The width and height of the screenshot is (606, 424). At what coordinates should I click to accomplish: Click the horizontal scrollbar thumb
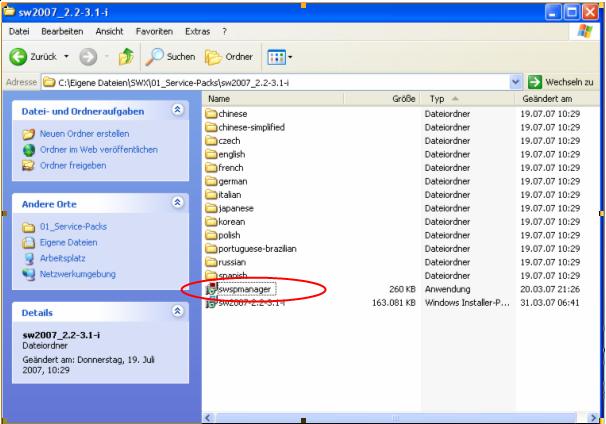point(395,418)
